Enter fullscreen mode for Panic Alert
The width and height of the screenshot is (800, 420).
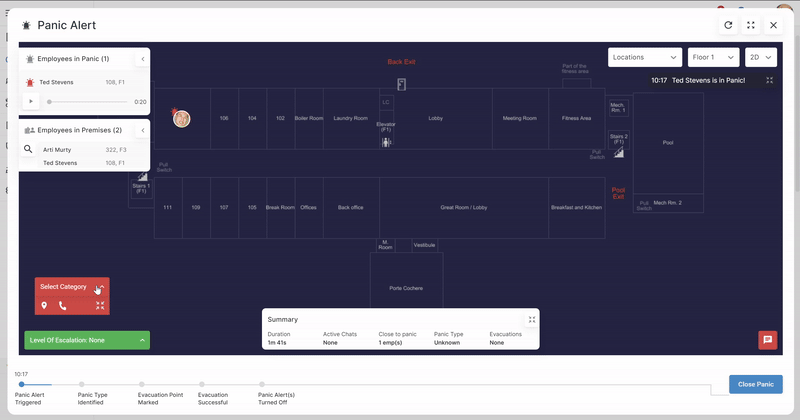[x=750, y=25]
